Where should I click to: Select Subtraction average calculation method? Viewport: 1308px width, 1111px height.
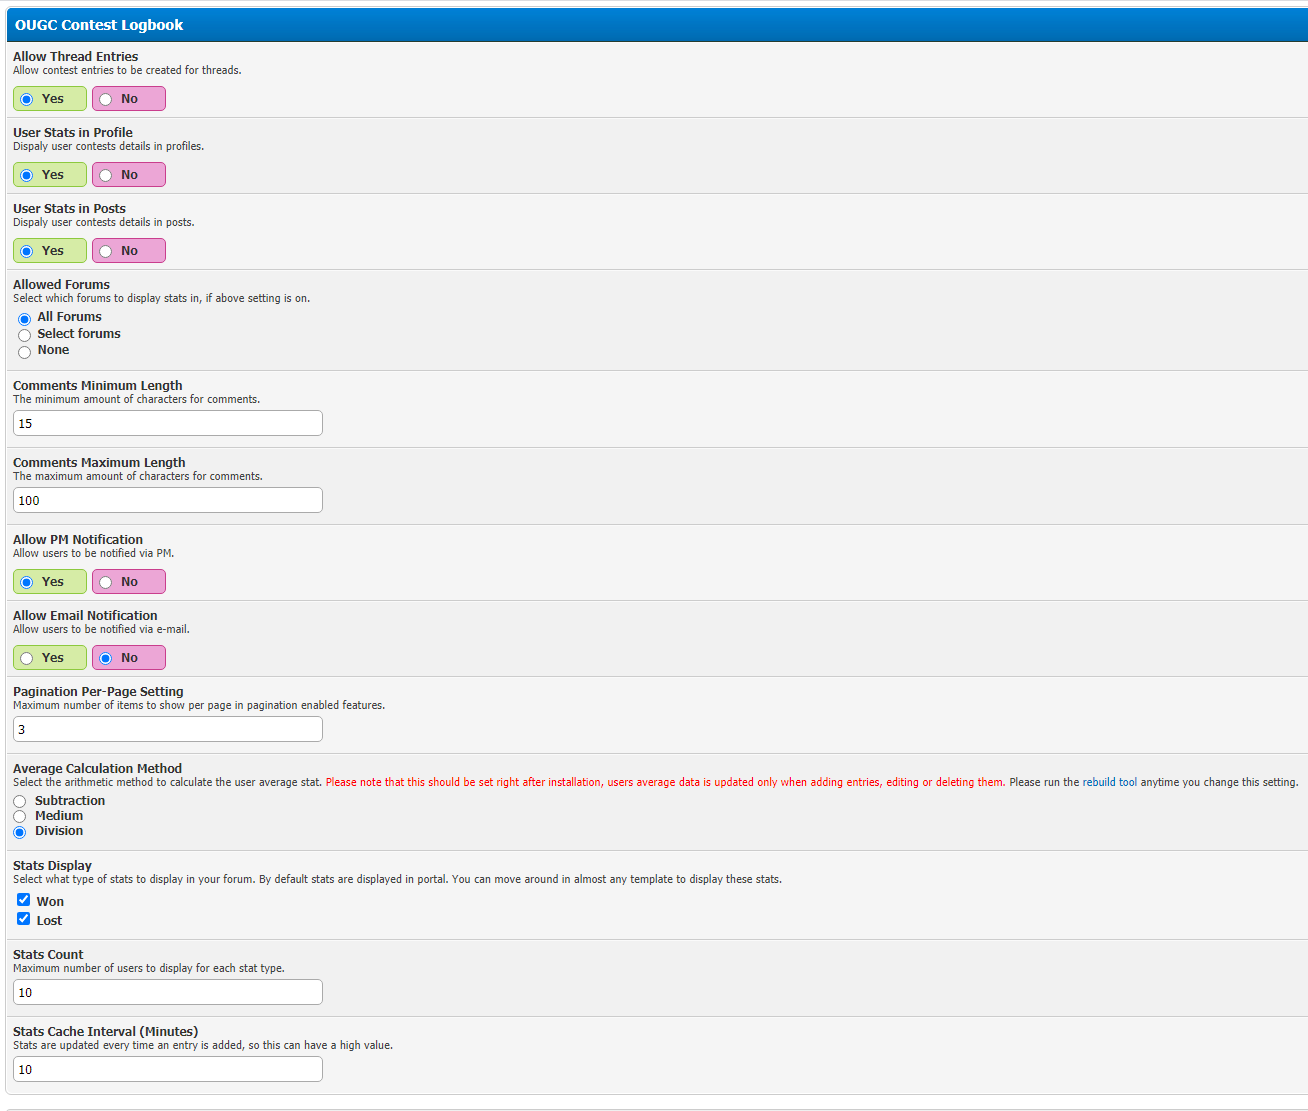20,802
